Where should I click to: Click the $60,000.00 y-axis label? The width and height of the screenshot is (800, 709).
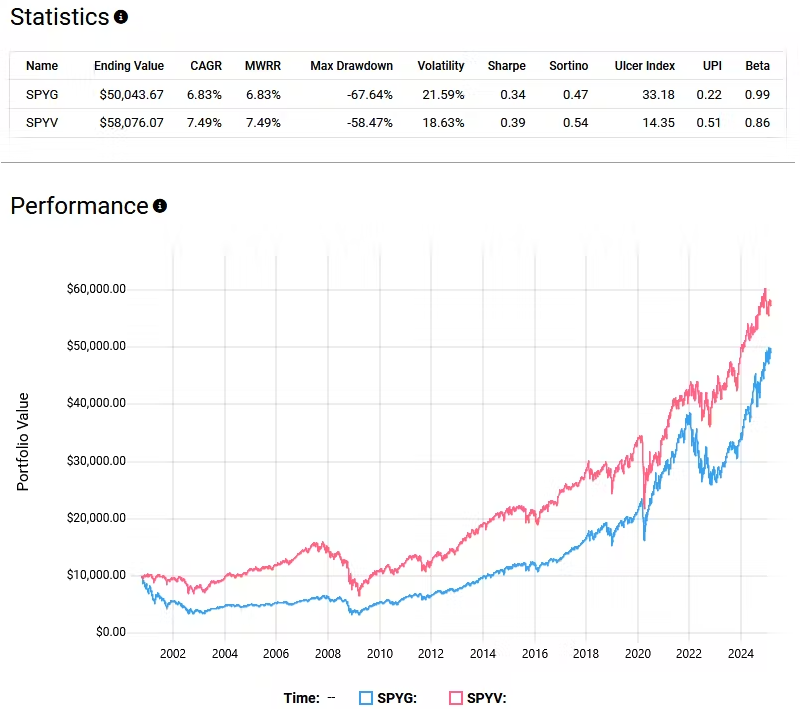coord(96,289)
